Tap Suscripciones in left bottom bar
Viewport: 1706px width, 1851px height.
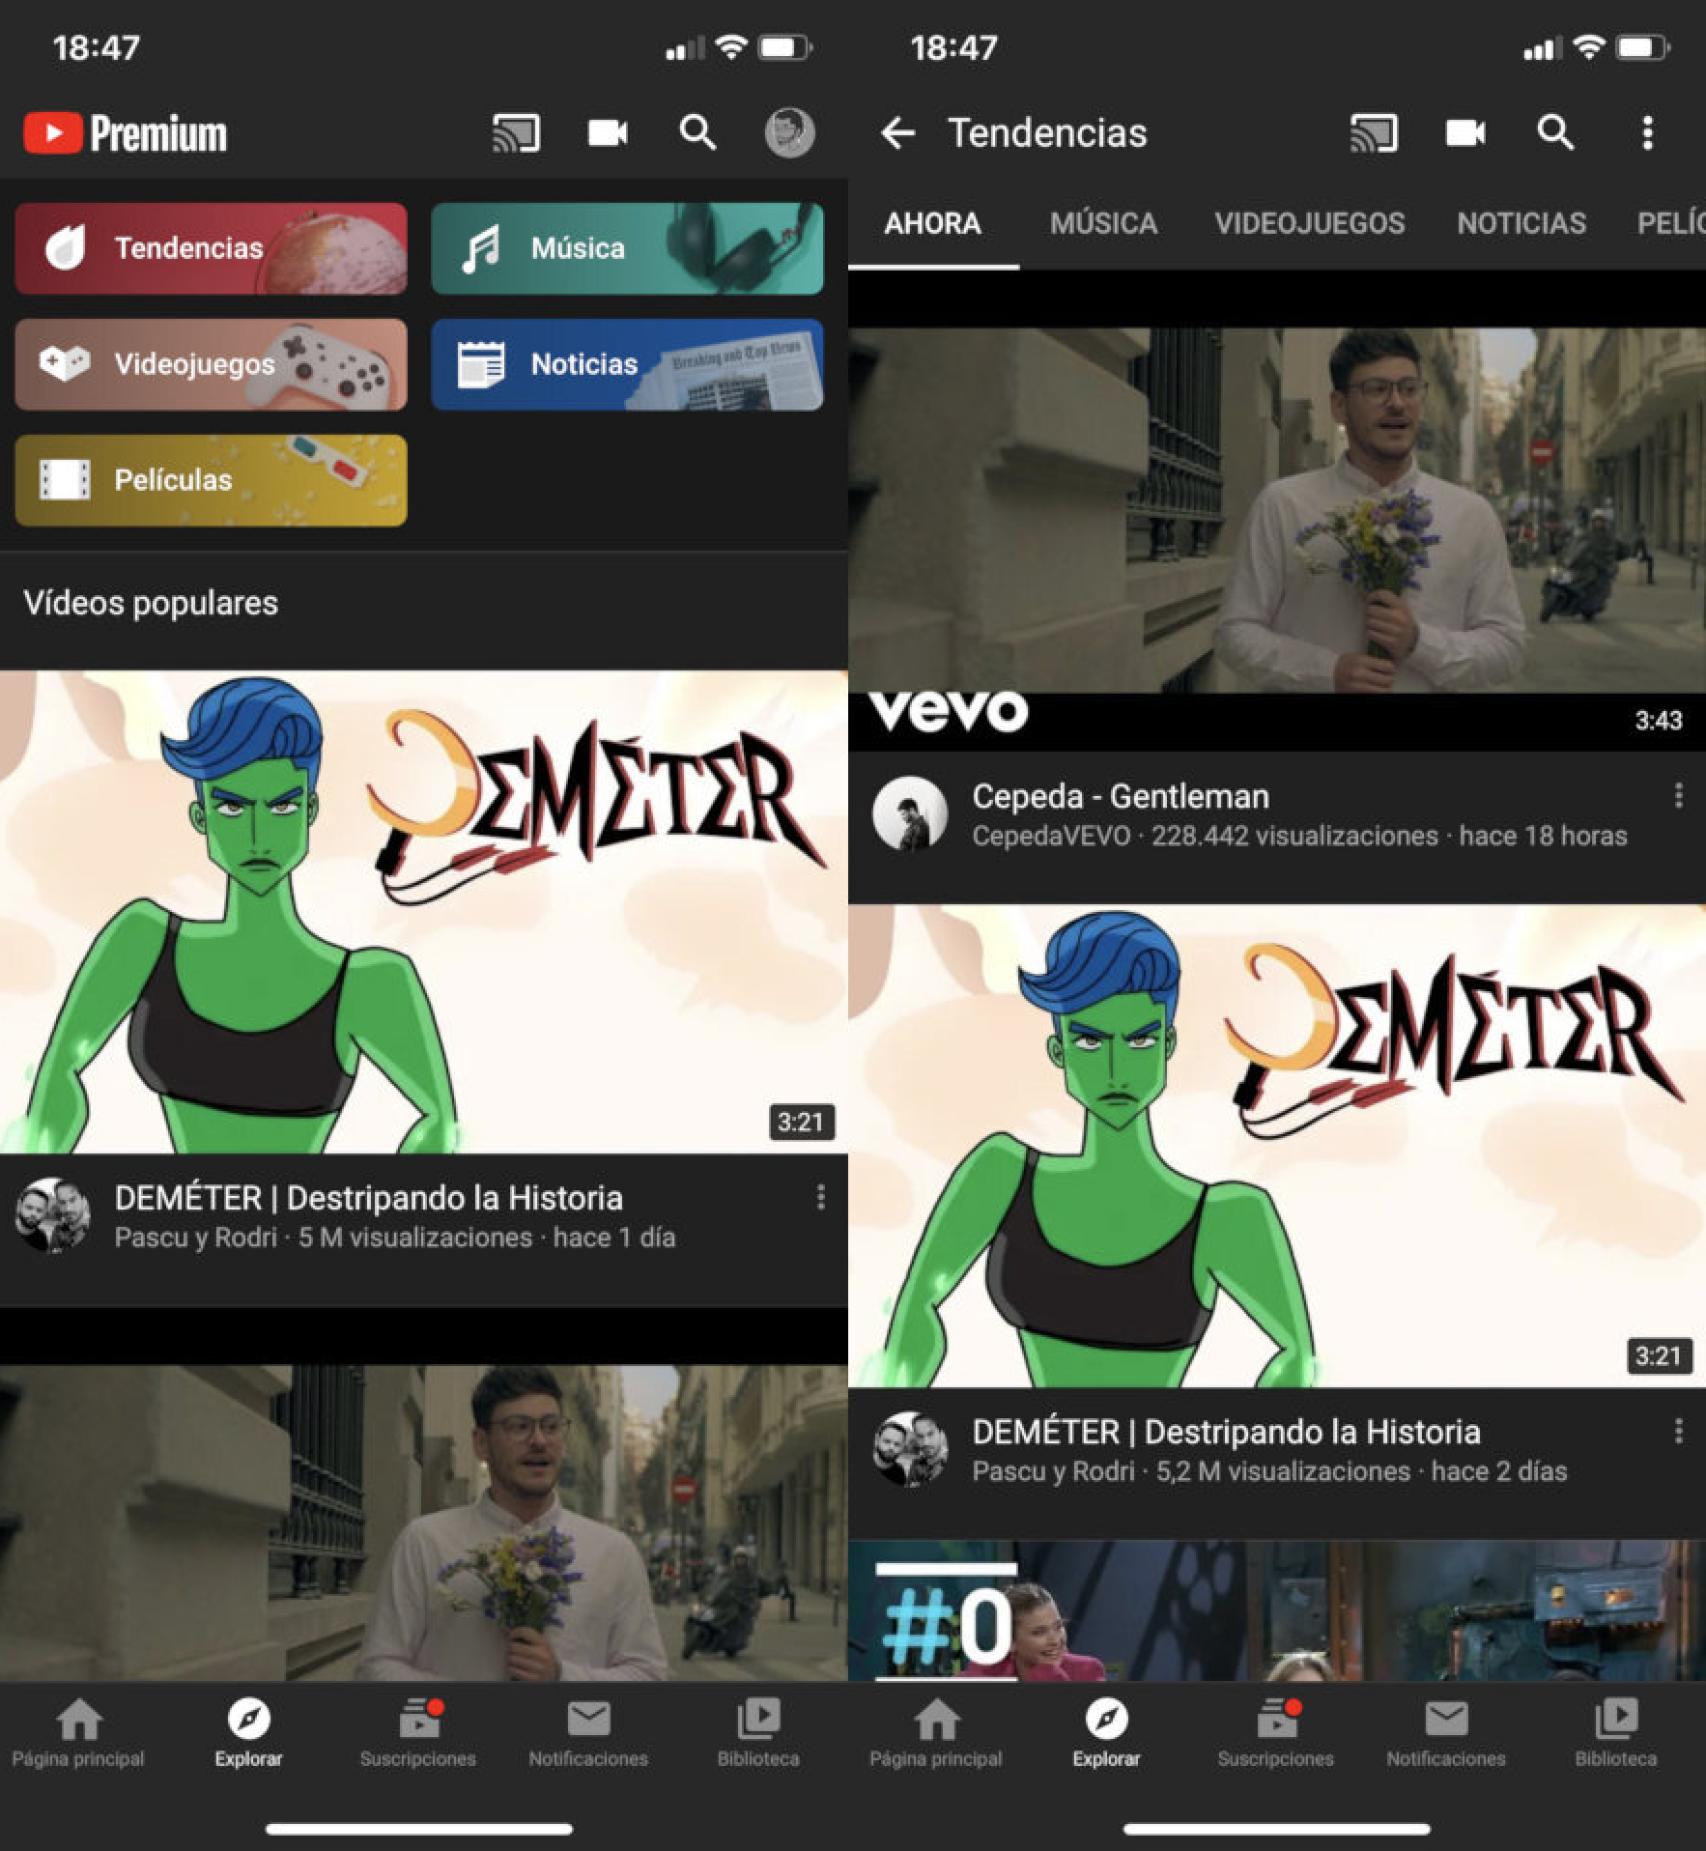click(418, 1733)
